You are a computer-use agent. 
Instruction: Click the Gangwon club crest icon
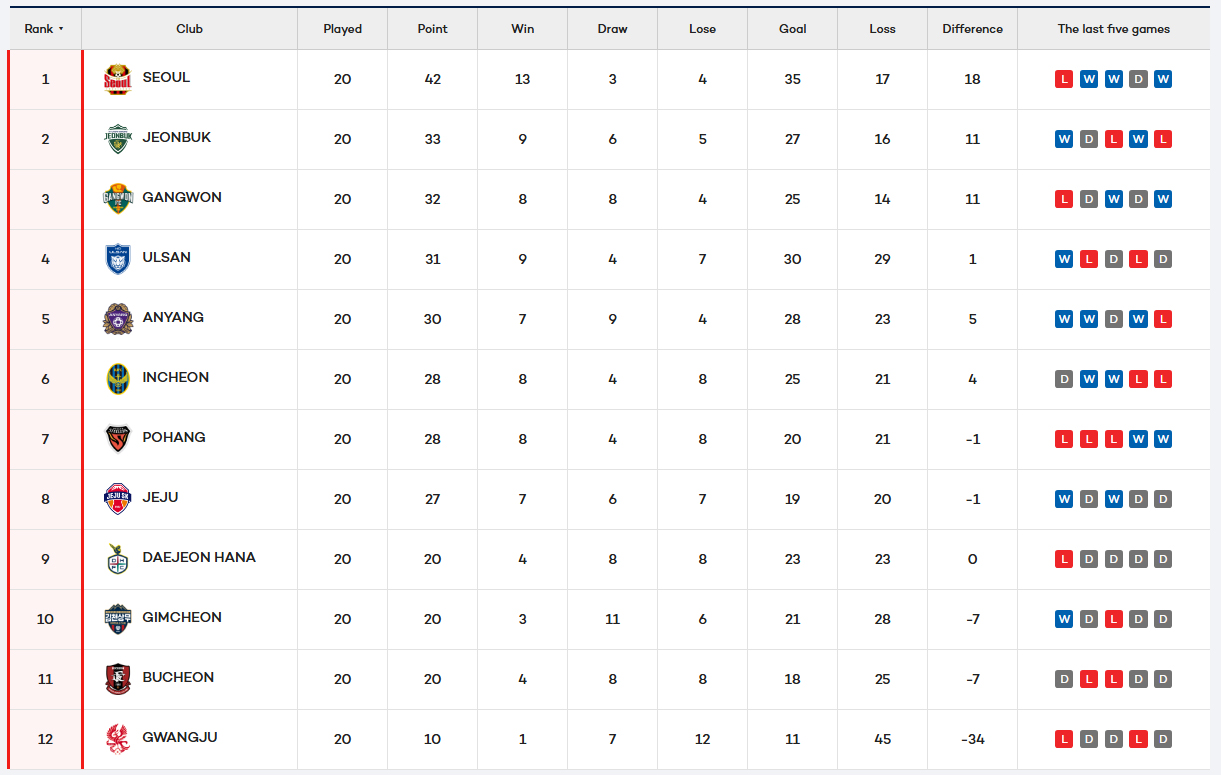(x=117, y=199)
